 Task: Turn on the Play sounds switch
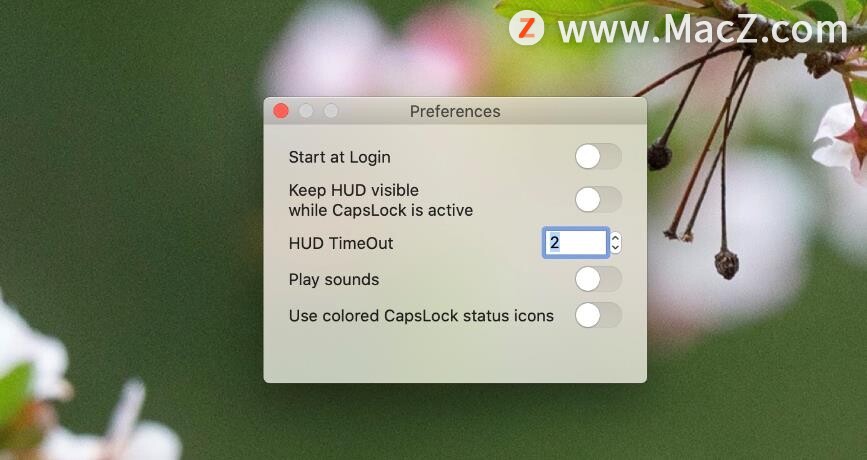598,279
